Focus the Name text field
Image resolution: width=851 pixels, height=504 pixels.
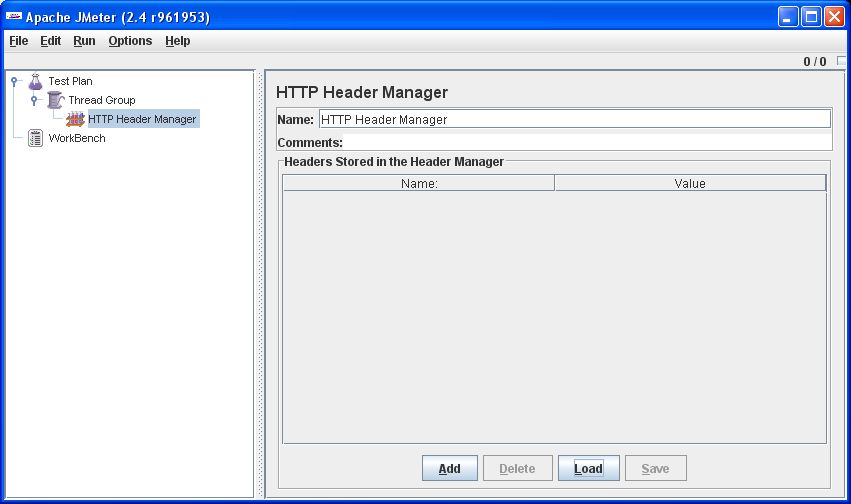point(574,119)
